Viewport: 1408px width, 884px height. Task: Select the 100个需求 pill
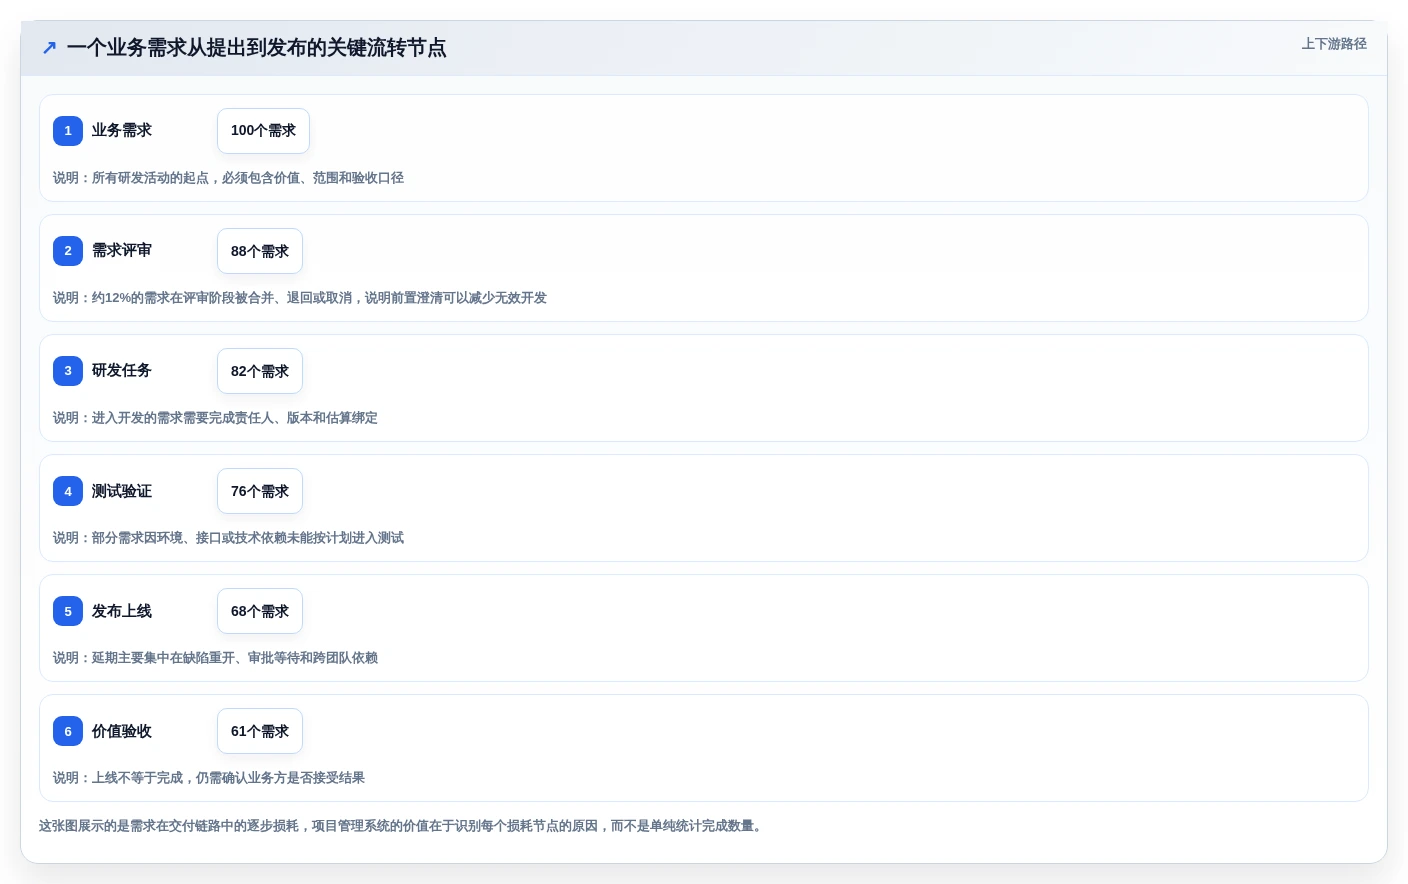click(x=263, y=131)
